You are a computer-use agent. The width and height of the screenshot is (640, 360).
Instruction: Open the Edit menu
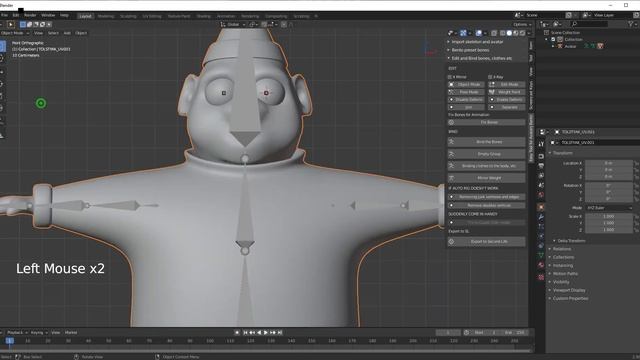click(x=16, y=15)
